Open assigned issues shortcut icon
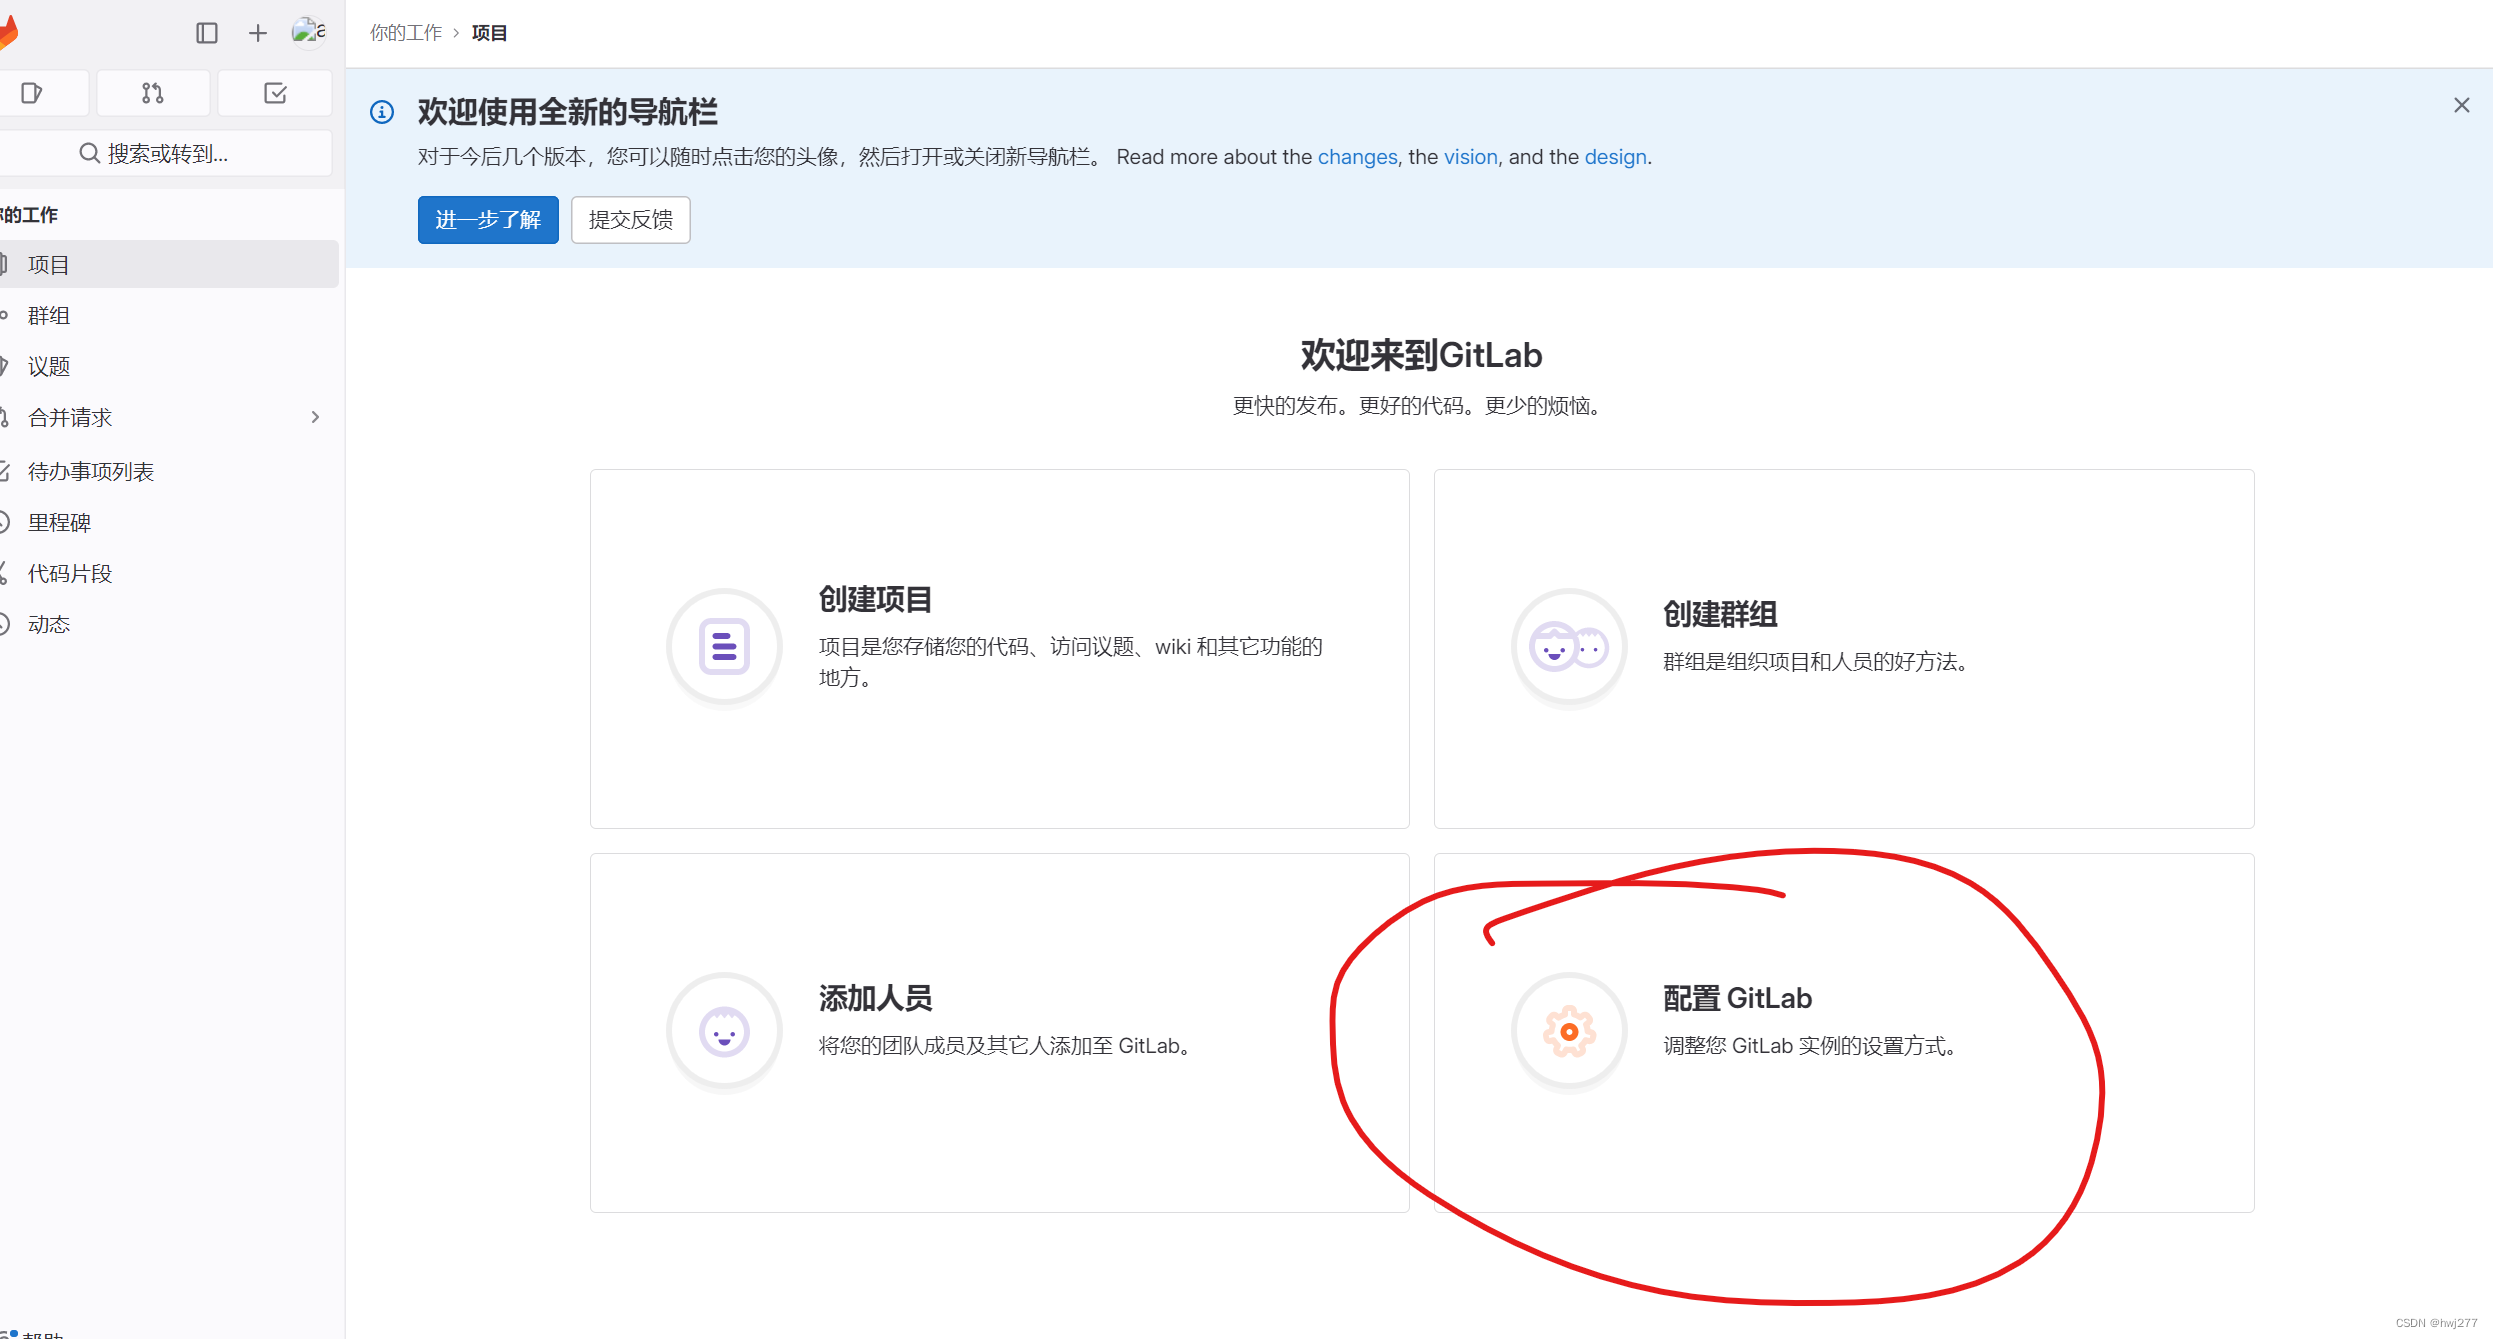Image resolution: width=2493 pixels, height=1339 pixels. click(33, 93)
